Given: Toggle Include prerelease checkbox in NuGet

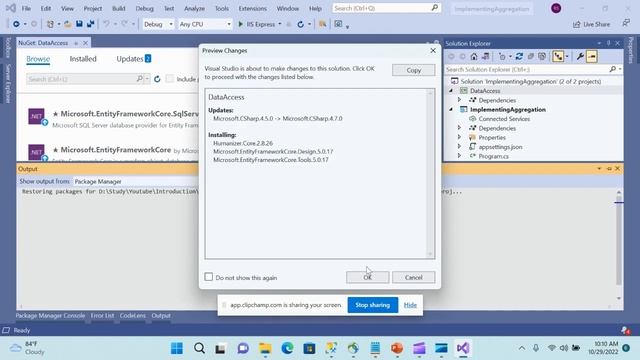Looking at the screenshot, I should click(x=170, y=79).
